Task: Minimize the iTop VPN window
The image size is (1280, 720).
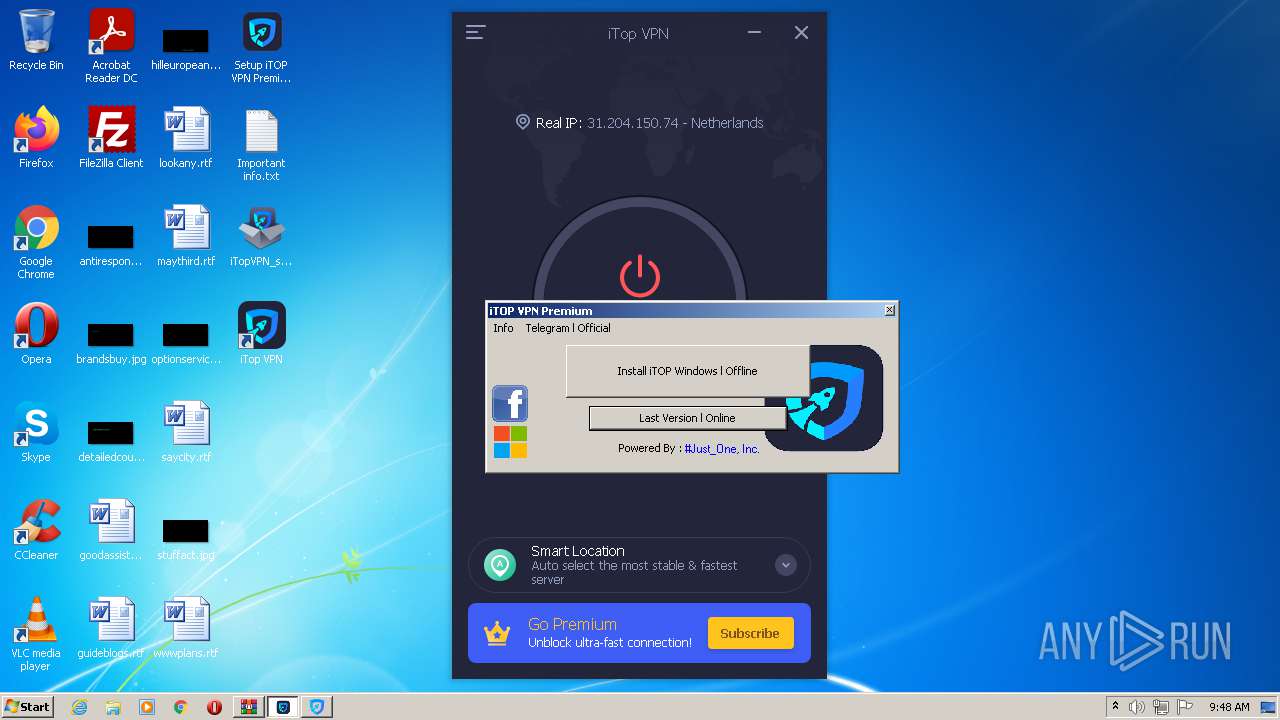Action: click(755, 33)
